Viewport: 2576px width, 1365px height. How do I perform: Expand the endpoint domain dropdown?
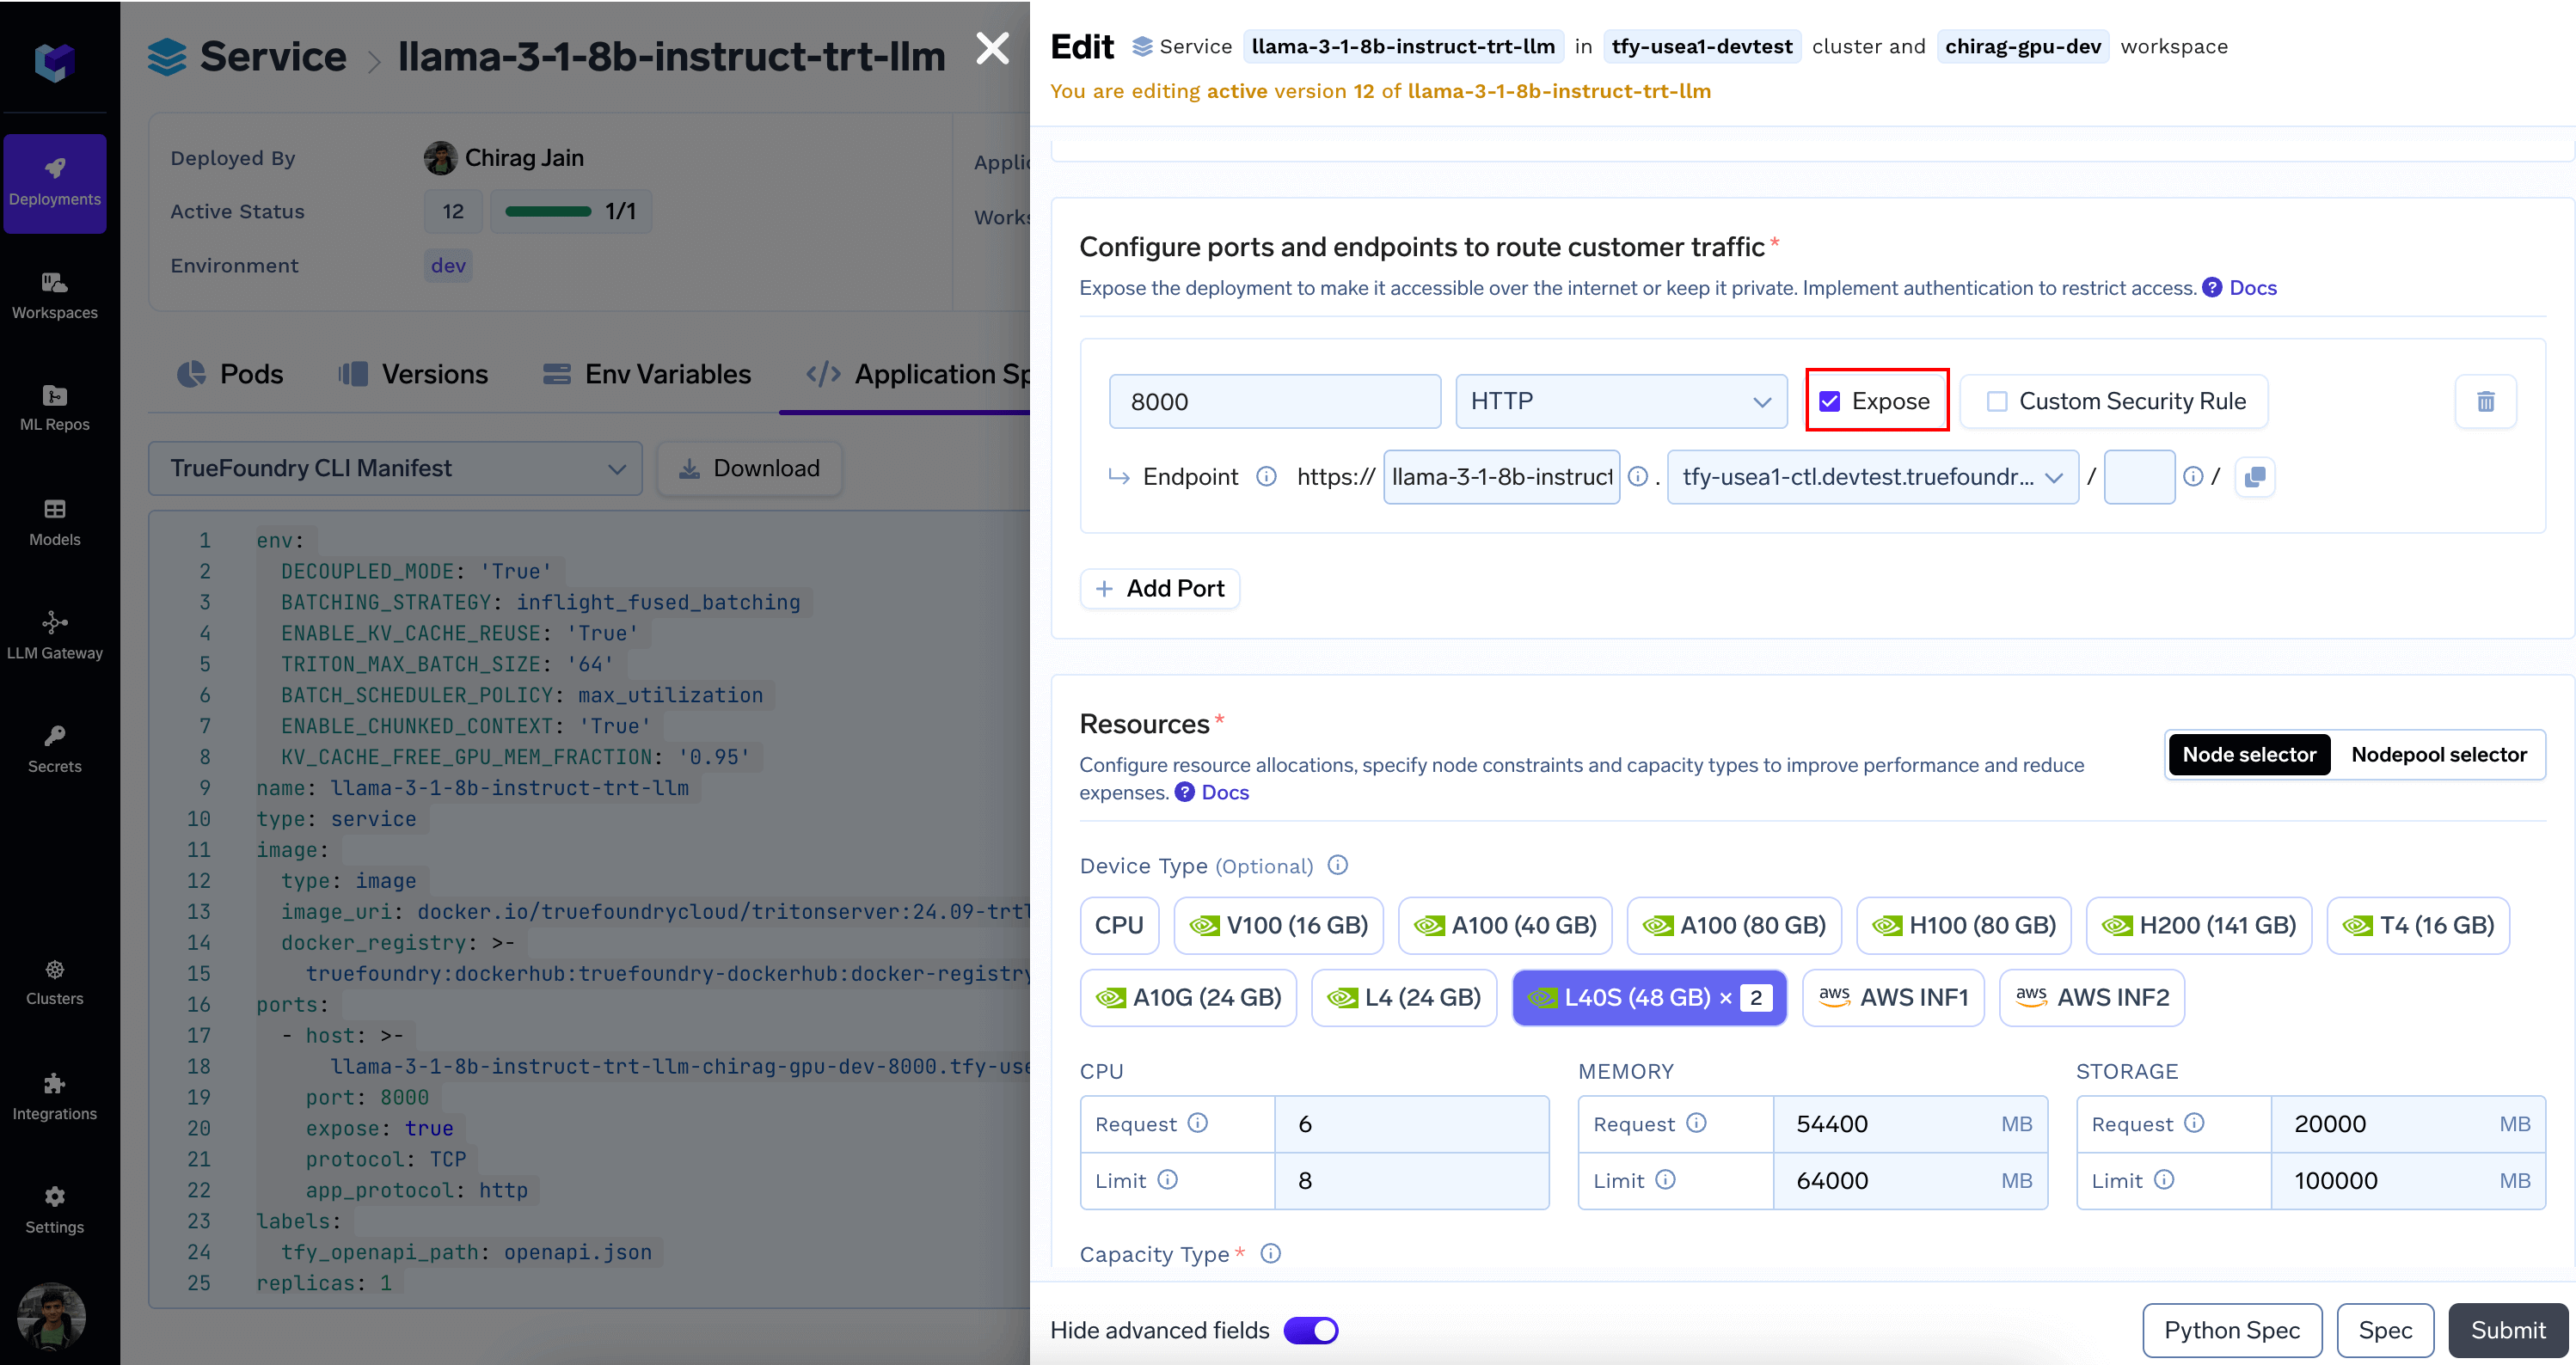[1872, 477]
